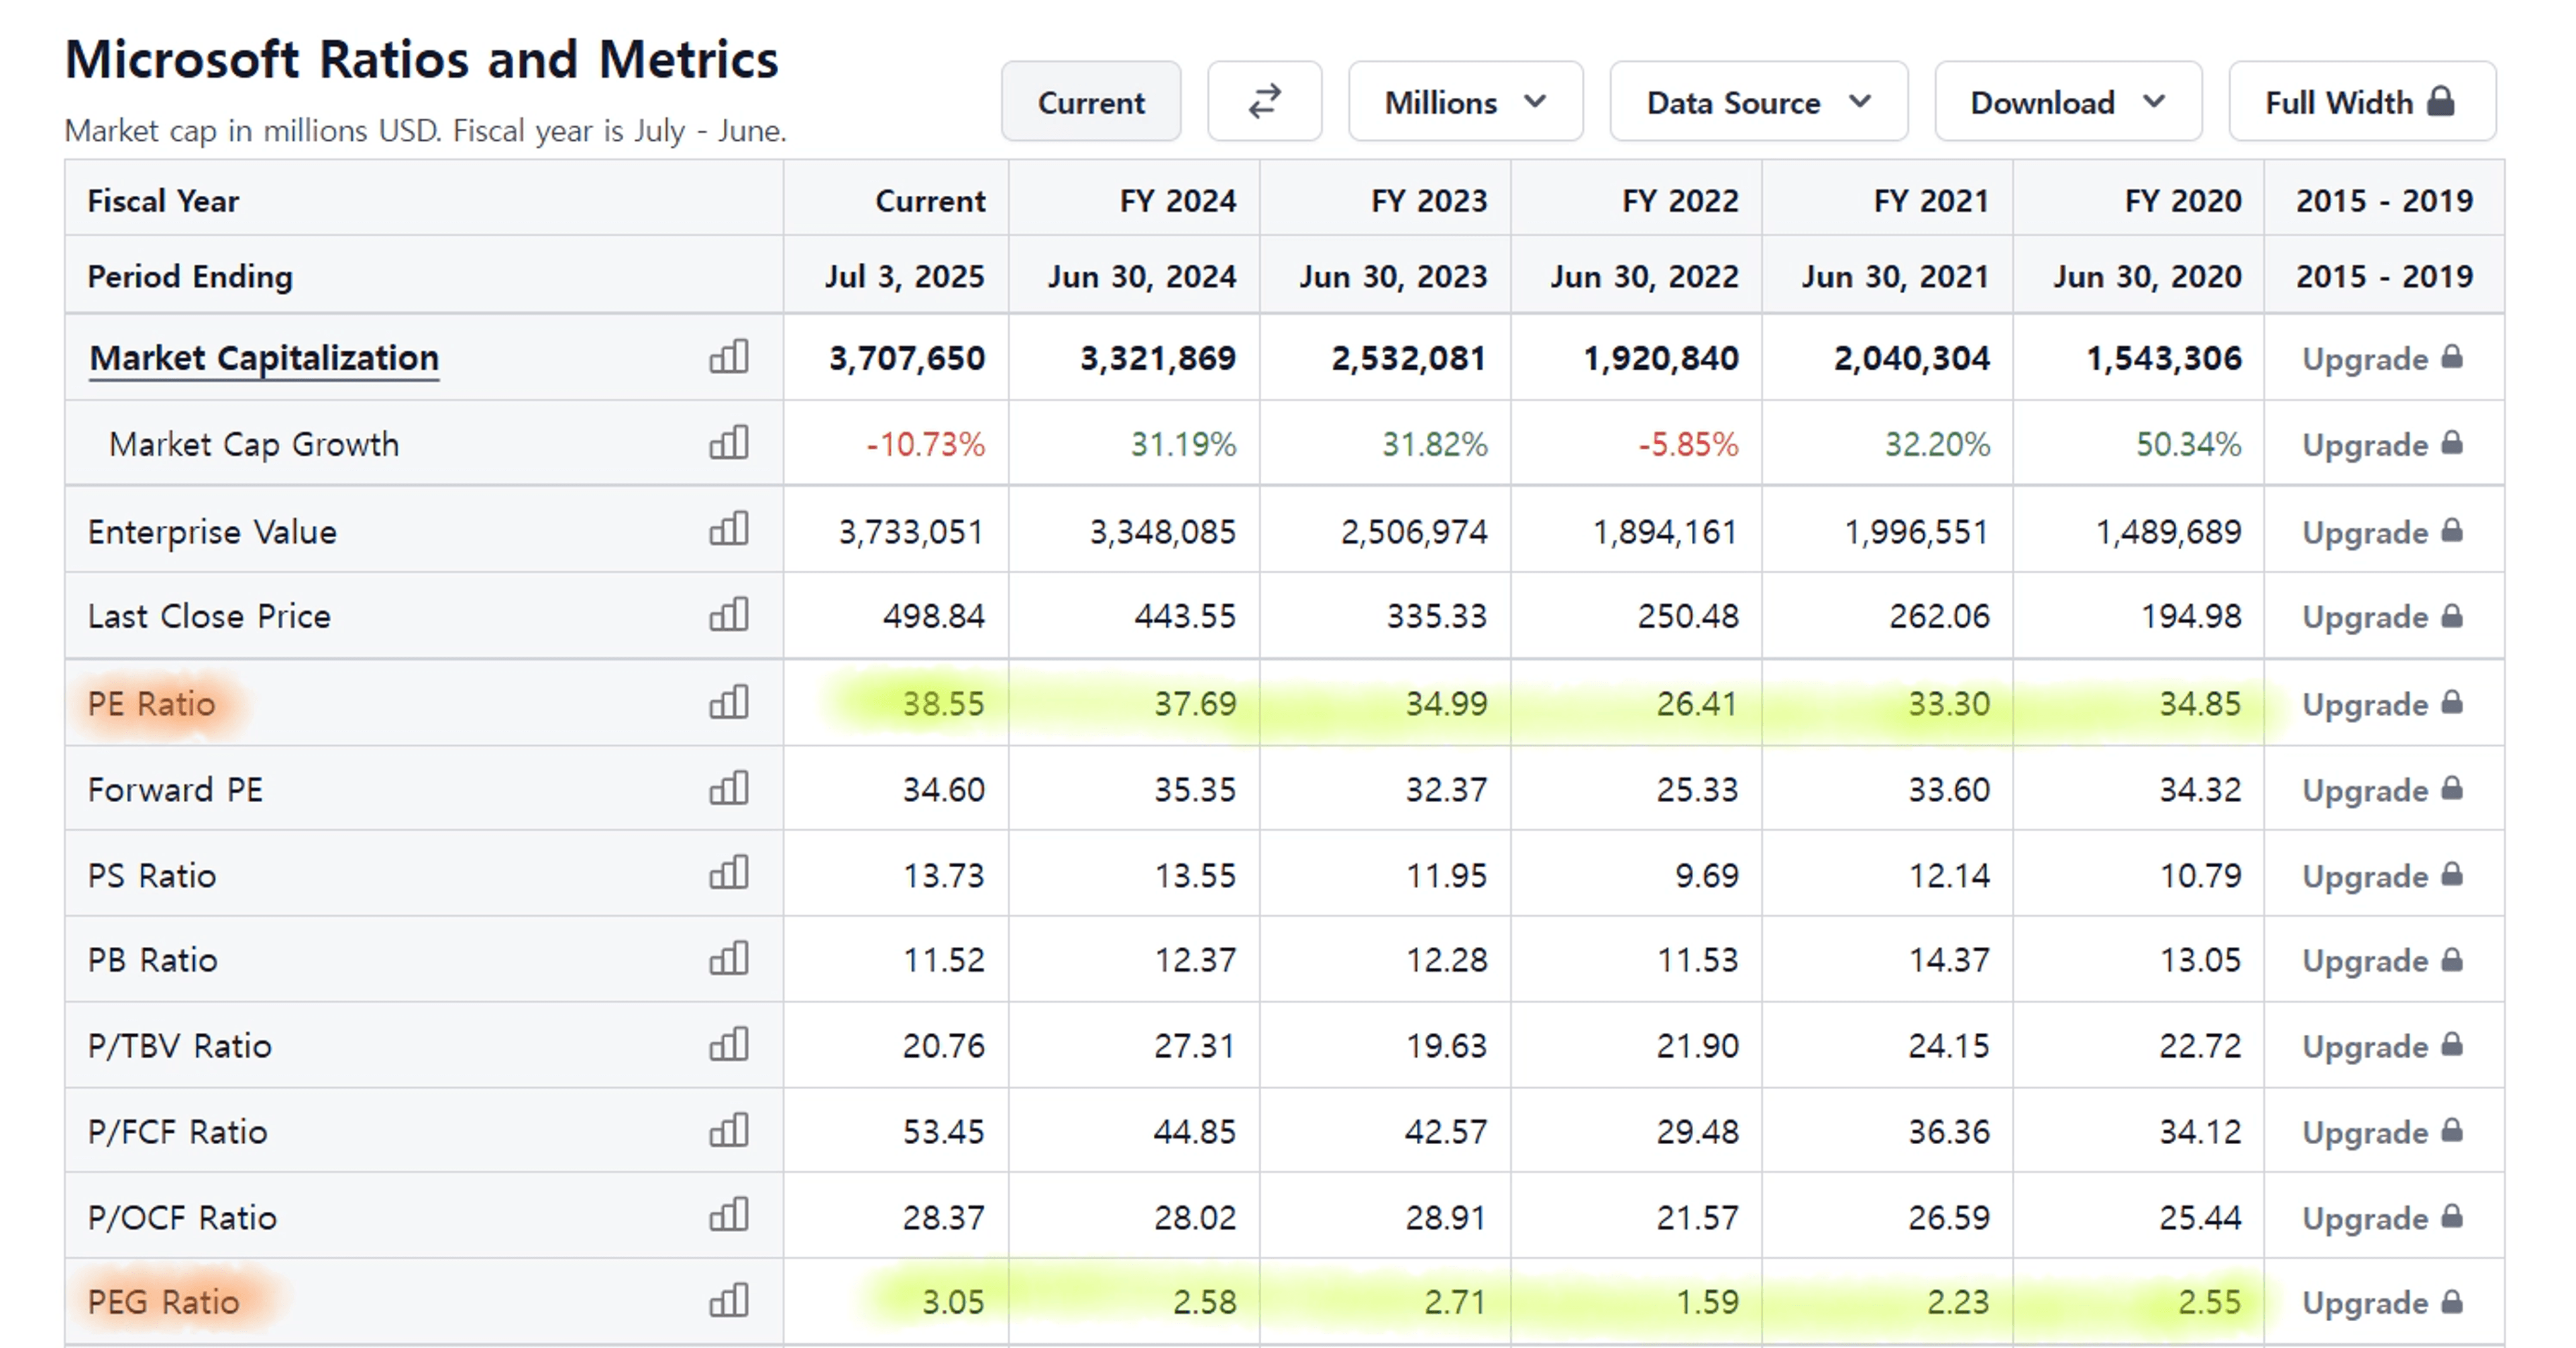Click the PE Ratio row label
Image resolution: width=2576 pixels, height=1348 pixels.
(151, 704)
